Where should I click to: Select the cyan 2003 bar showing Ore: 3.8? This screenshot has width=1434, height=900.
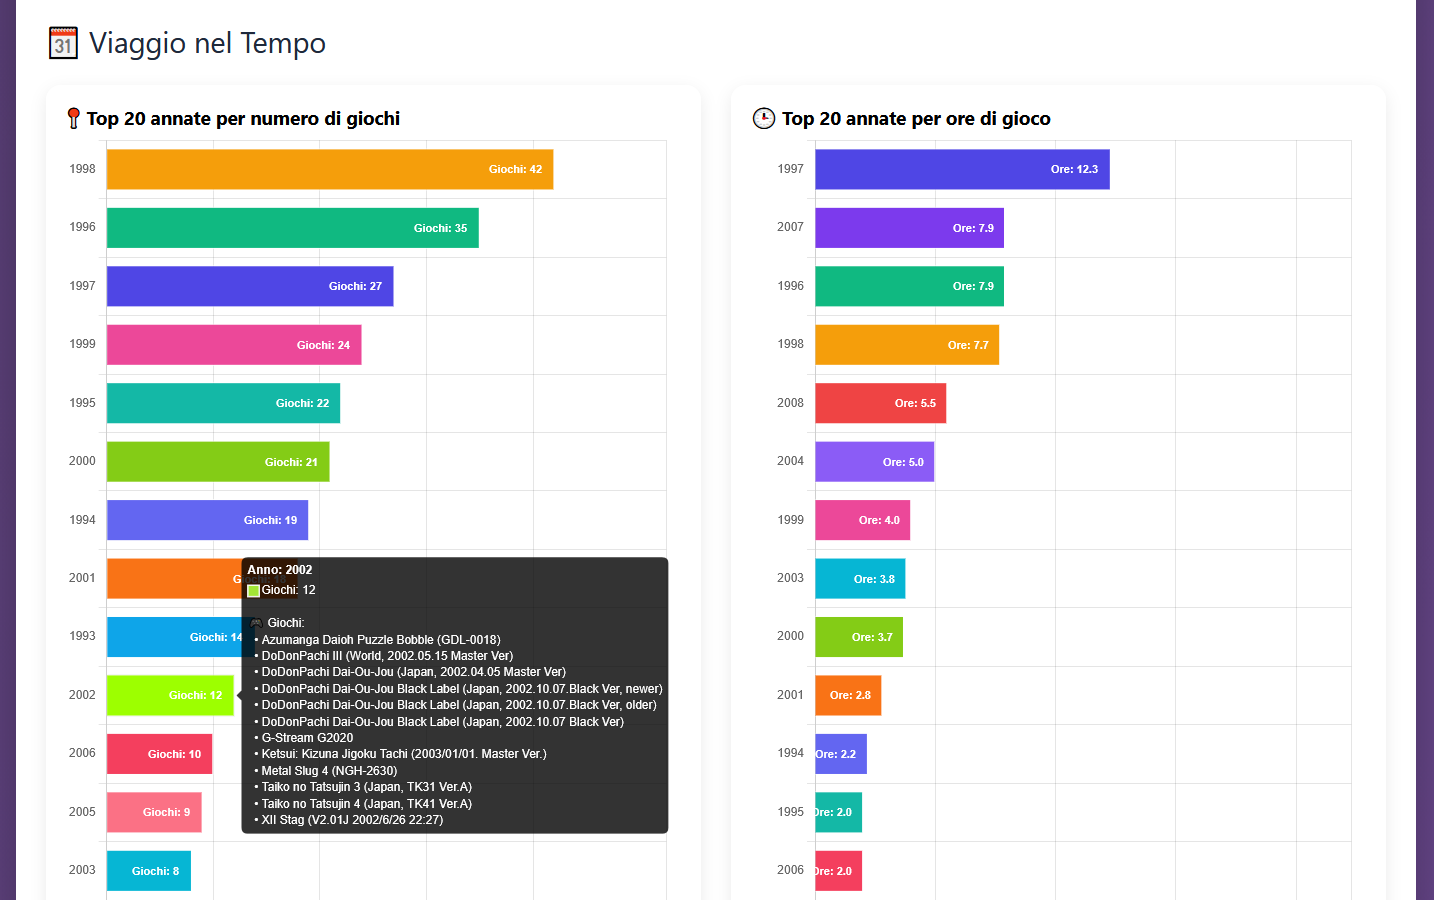pos(860,579)
